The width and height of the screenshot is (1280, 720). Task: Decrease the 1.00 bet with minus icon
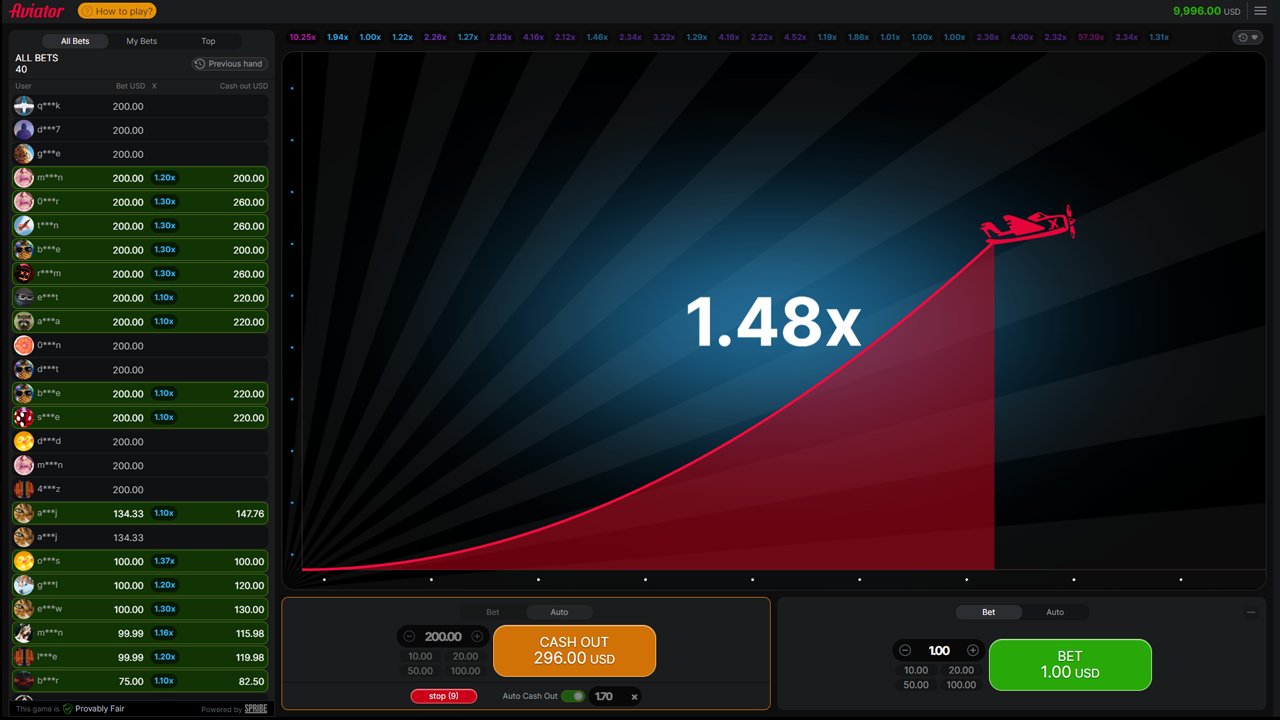905,650
